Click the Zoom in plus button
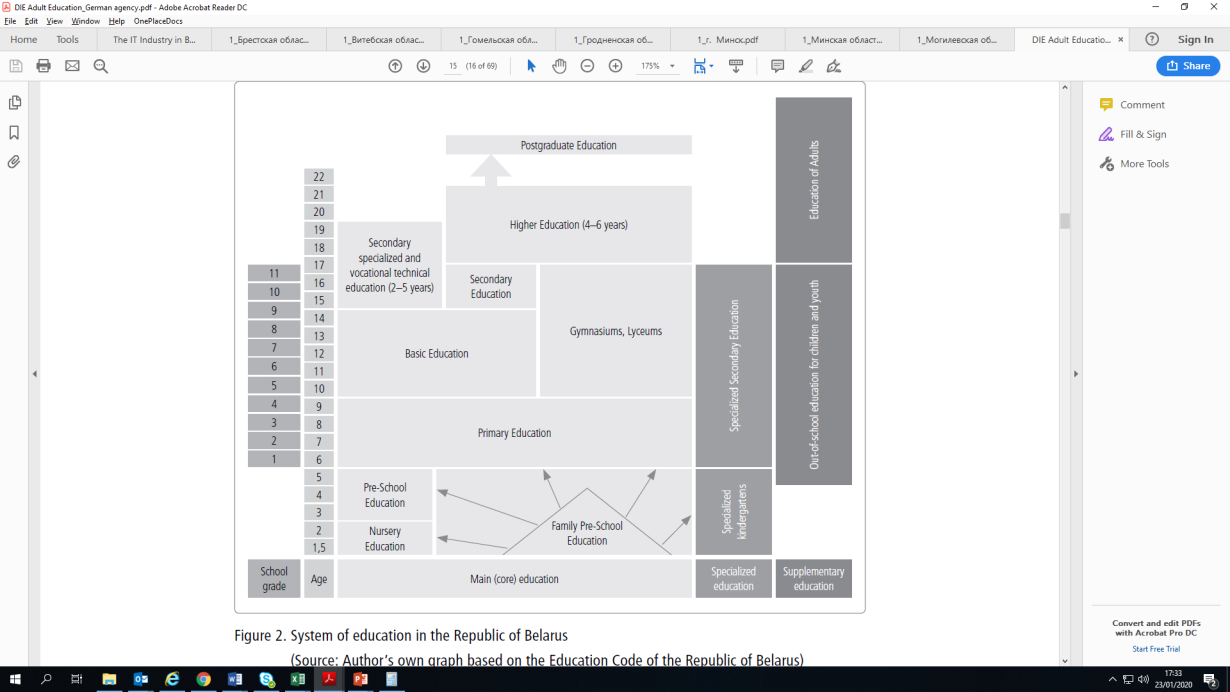The height and width of the screenshot is (692, 1230). tap(615, 66)
